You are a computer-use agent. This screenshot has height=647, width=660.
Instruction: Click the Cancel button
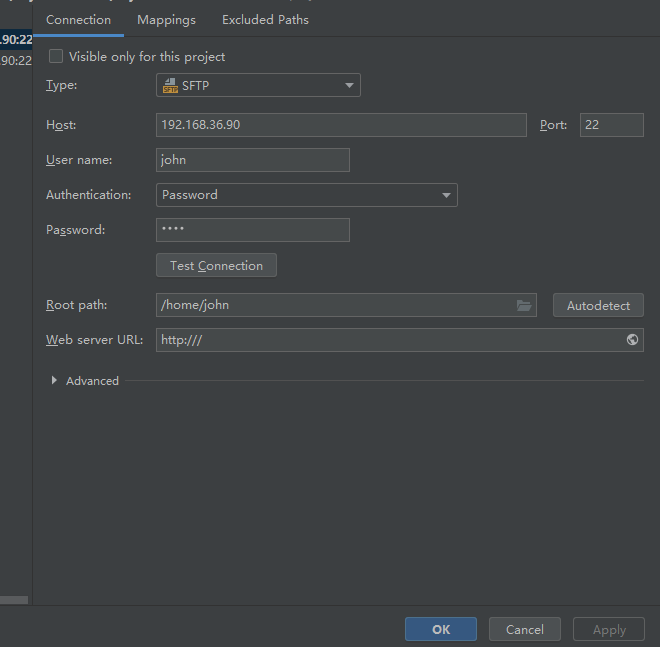(x=525, y=629)
